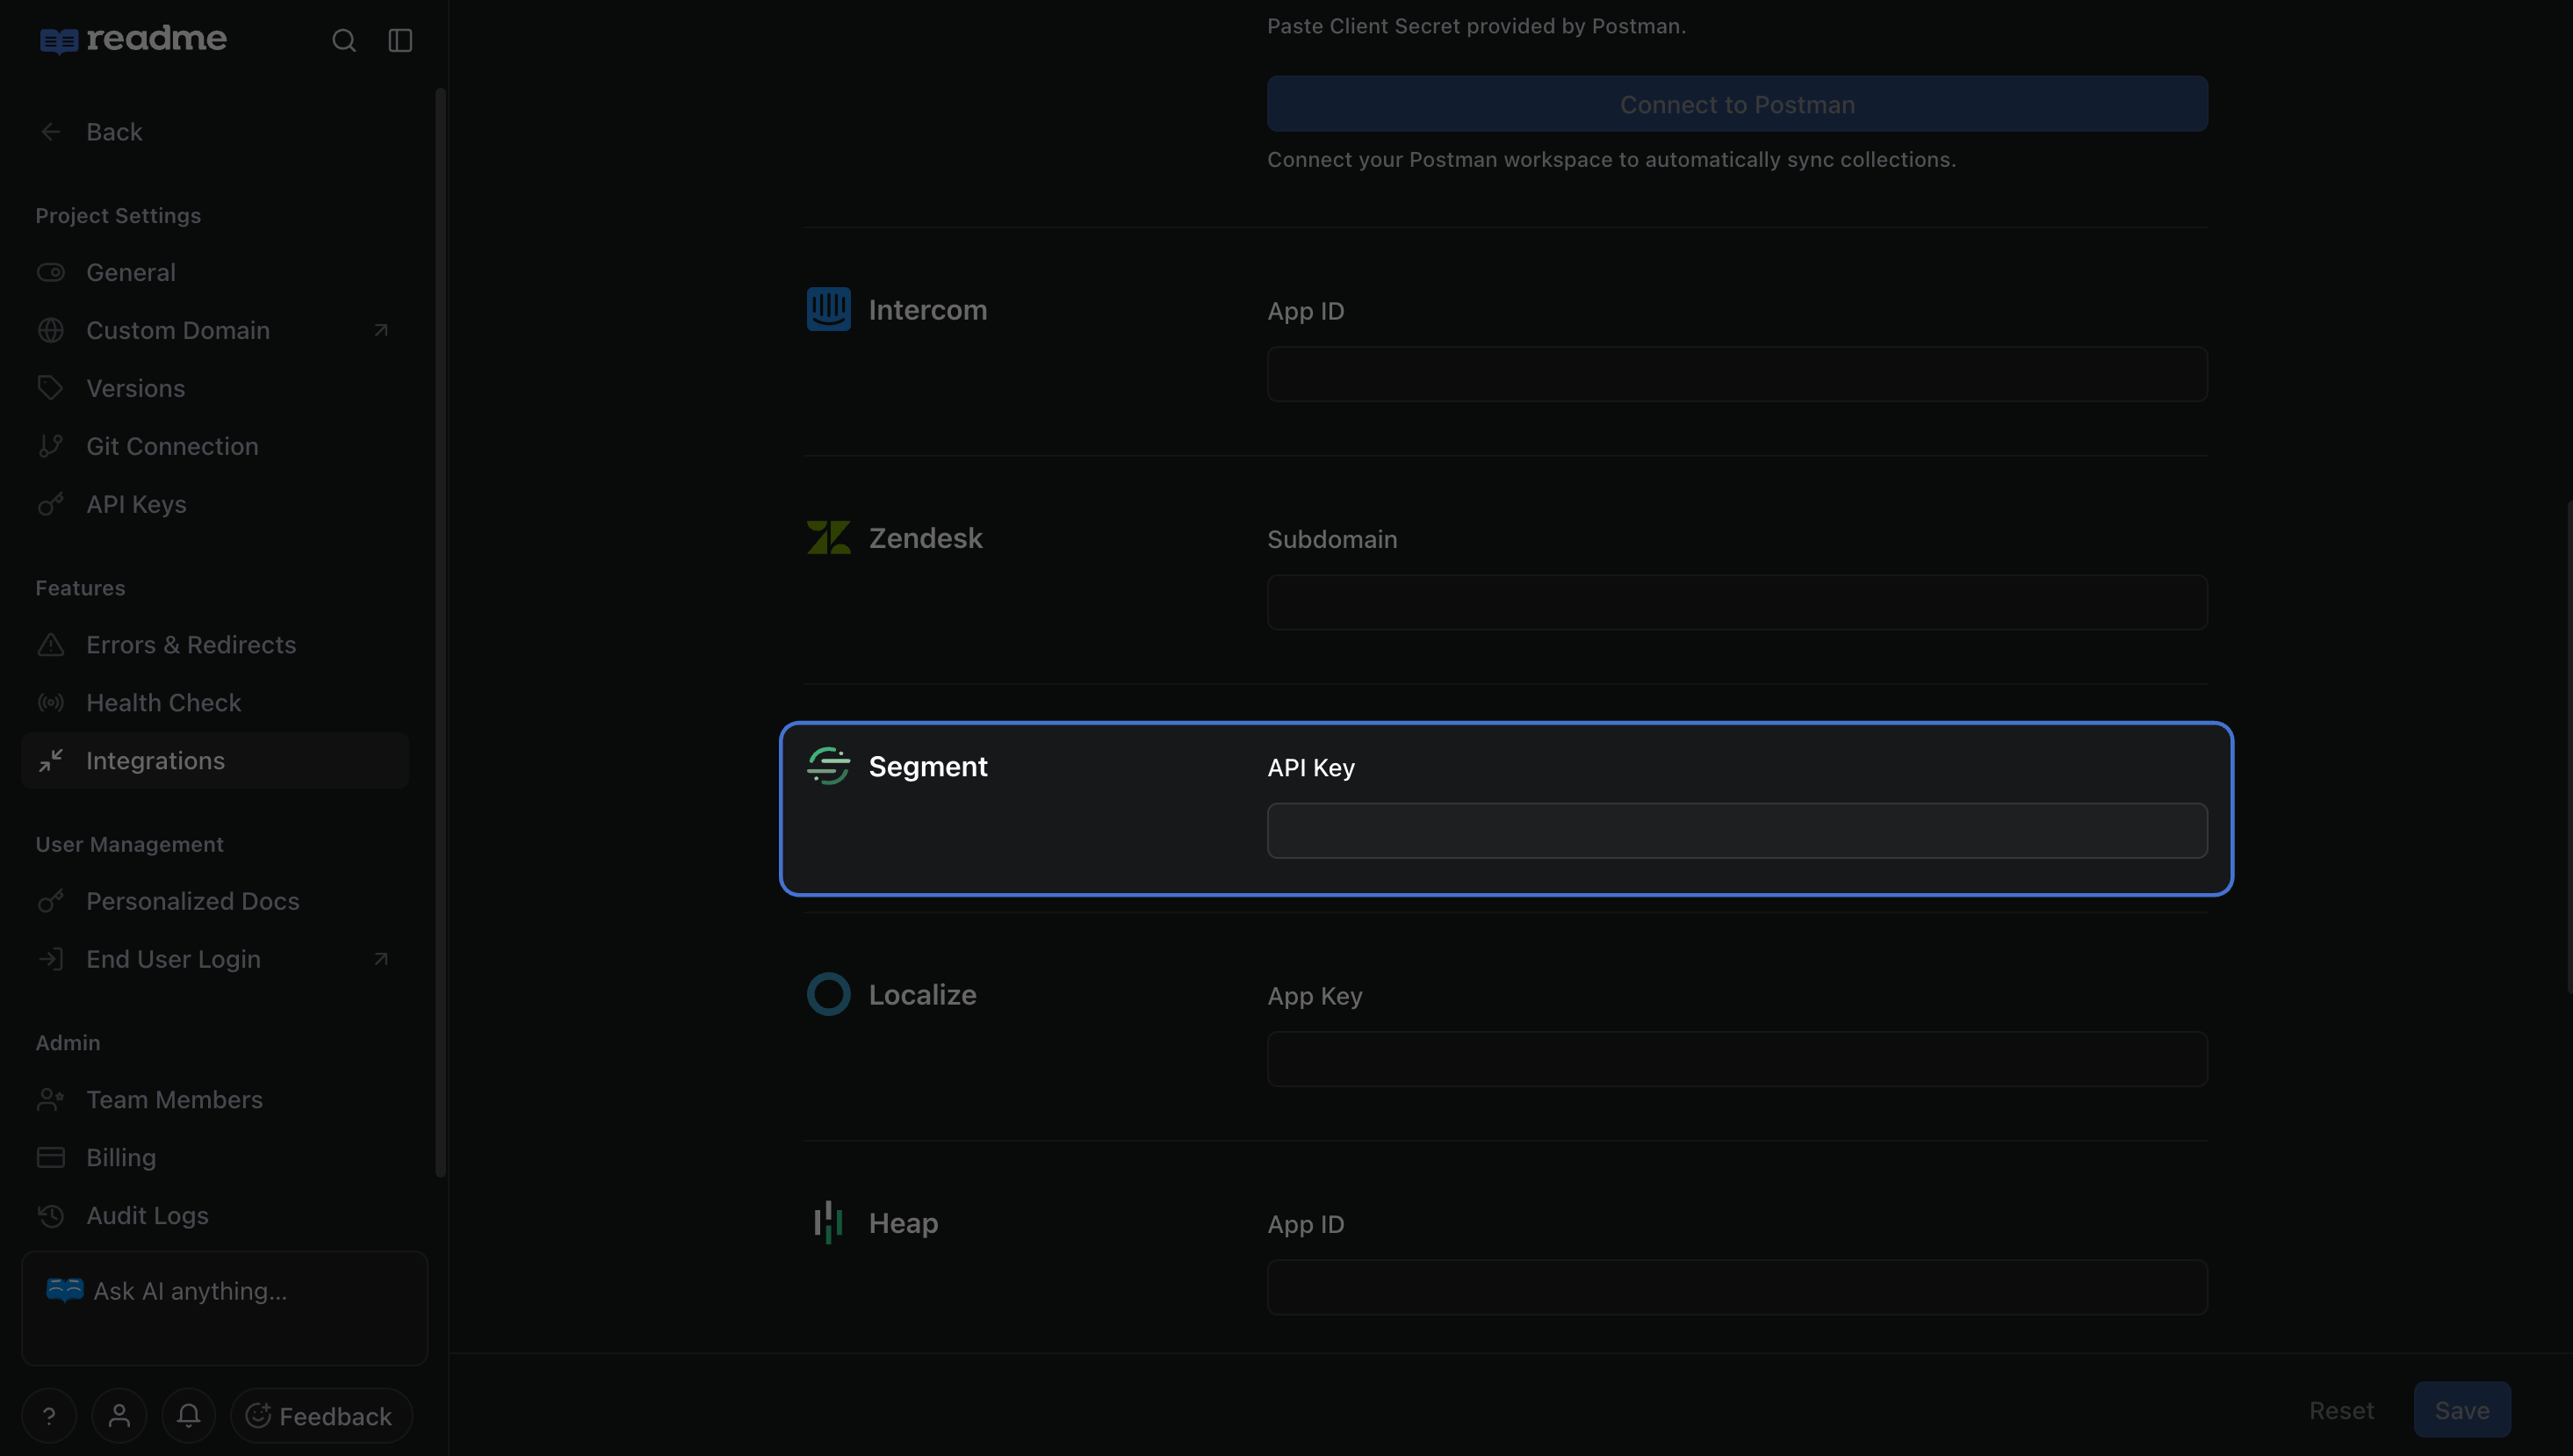Click the Git Connection branch icon

tap(51, 446)
